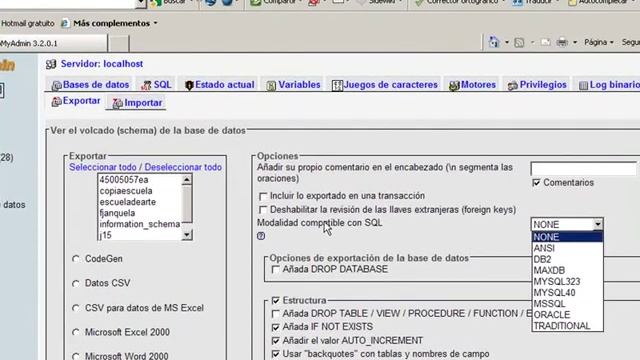Choose DB2 in compatibility list
Image resolution: width=640 pixels, height=360 pixels.
(567, 259)
